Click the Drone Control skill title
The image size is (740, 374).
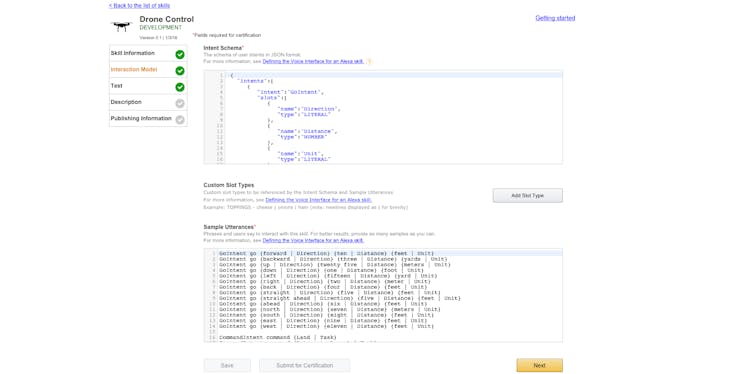167,19
